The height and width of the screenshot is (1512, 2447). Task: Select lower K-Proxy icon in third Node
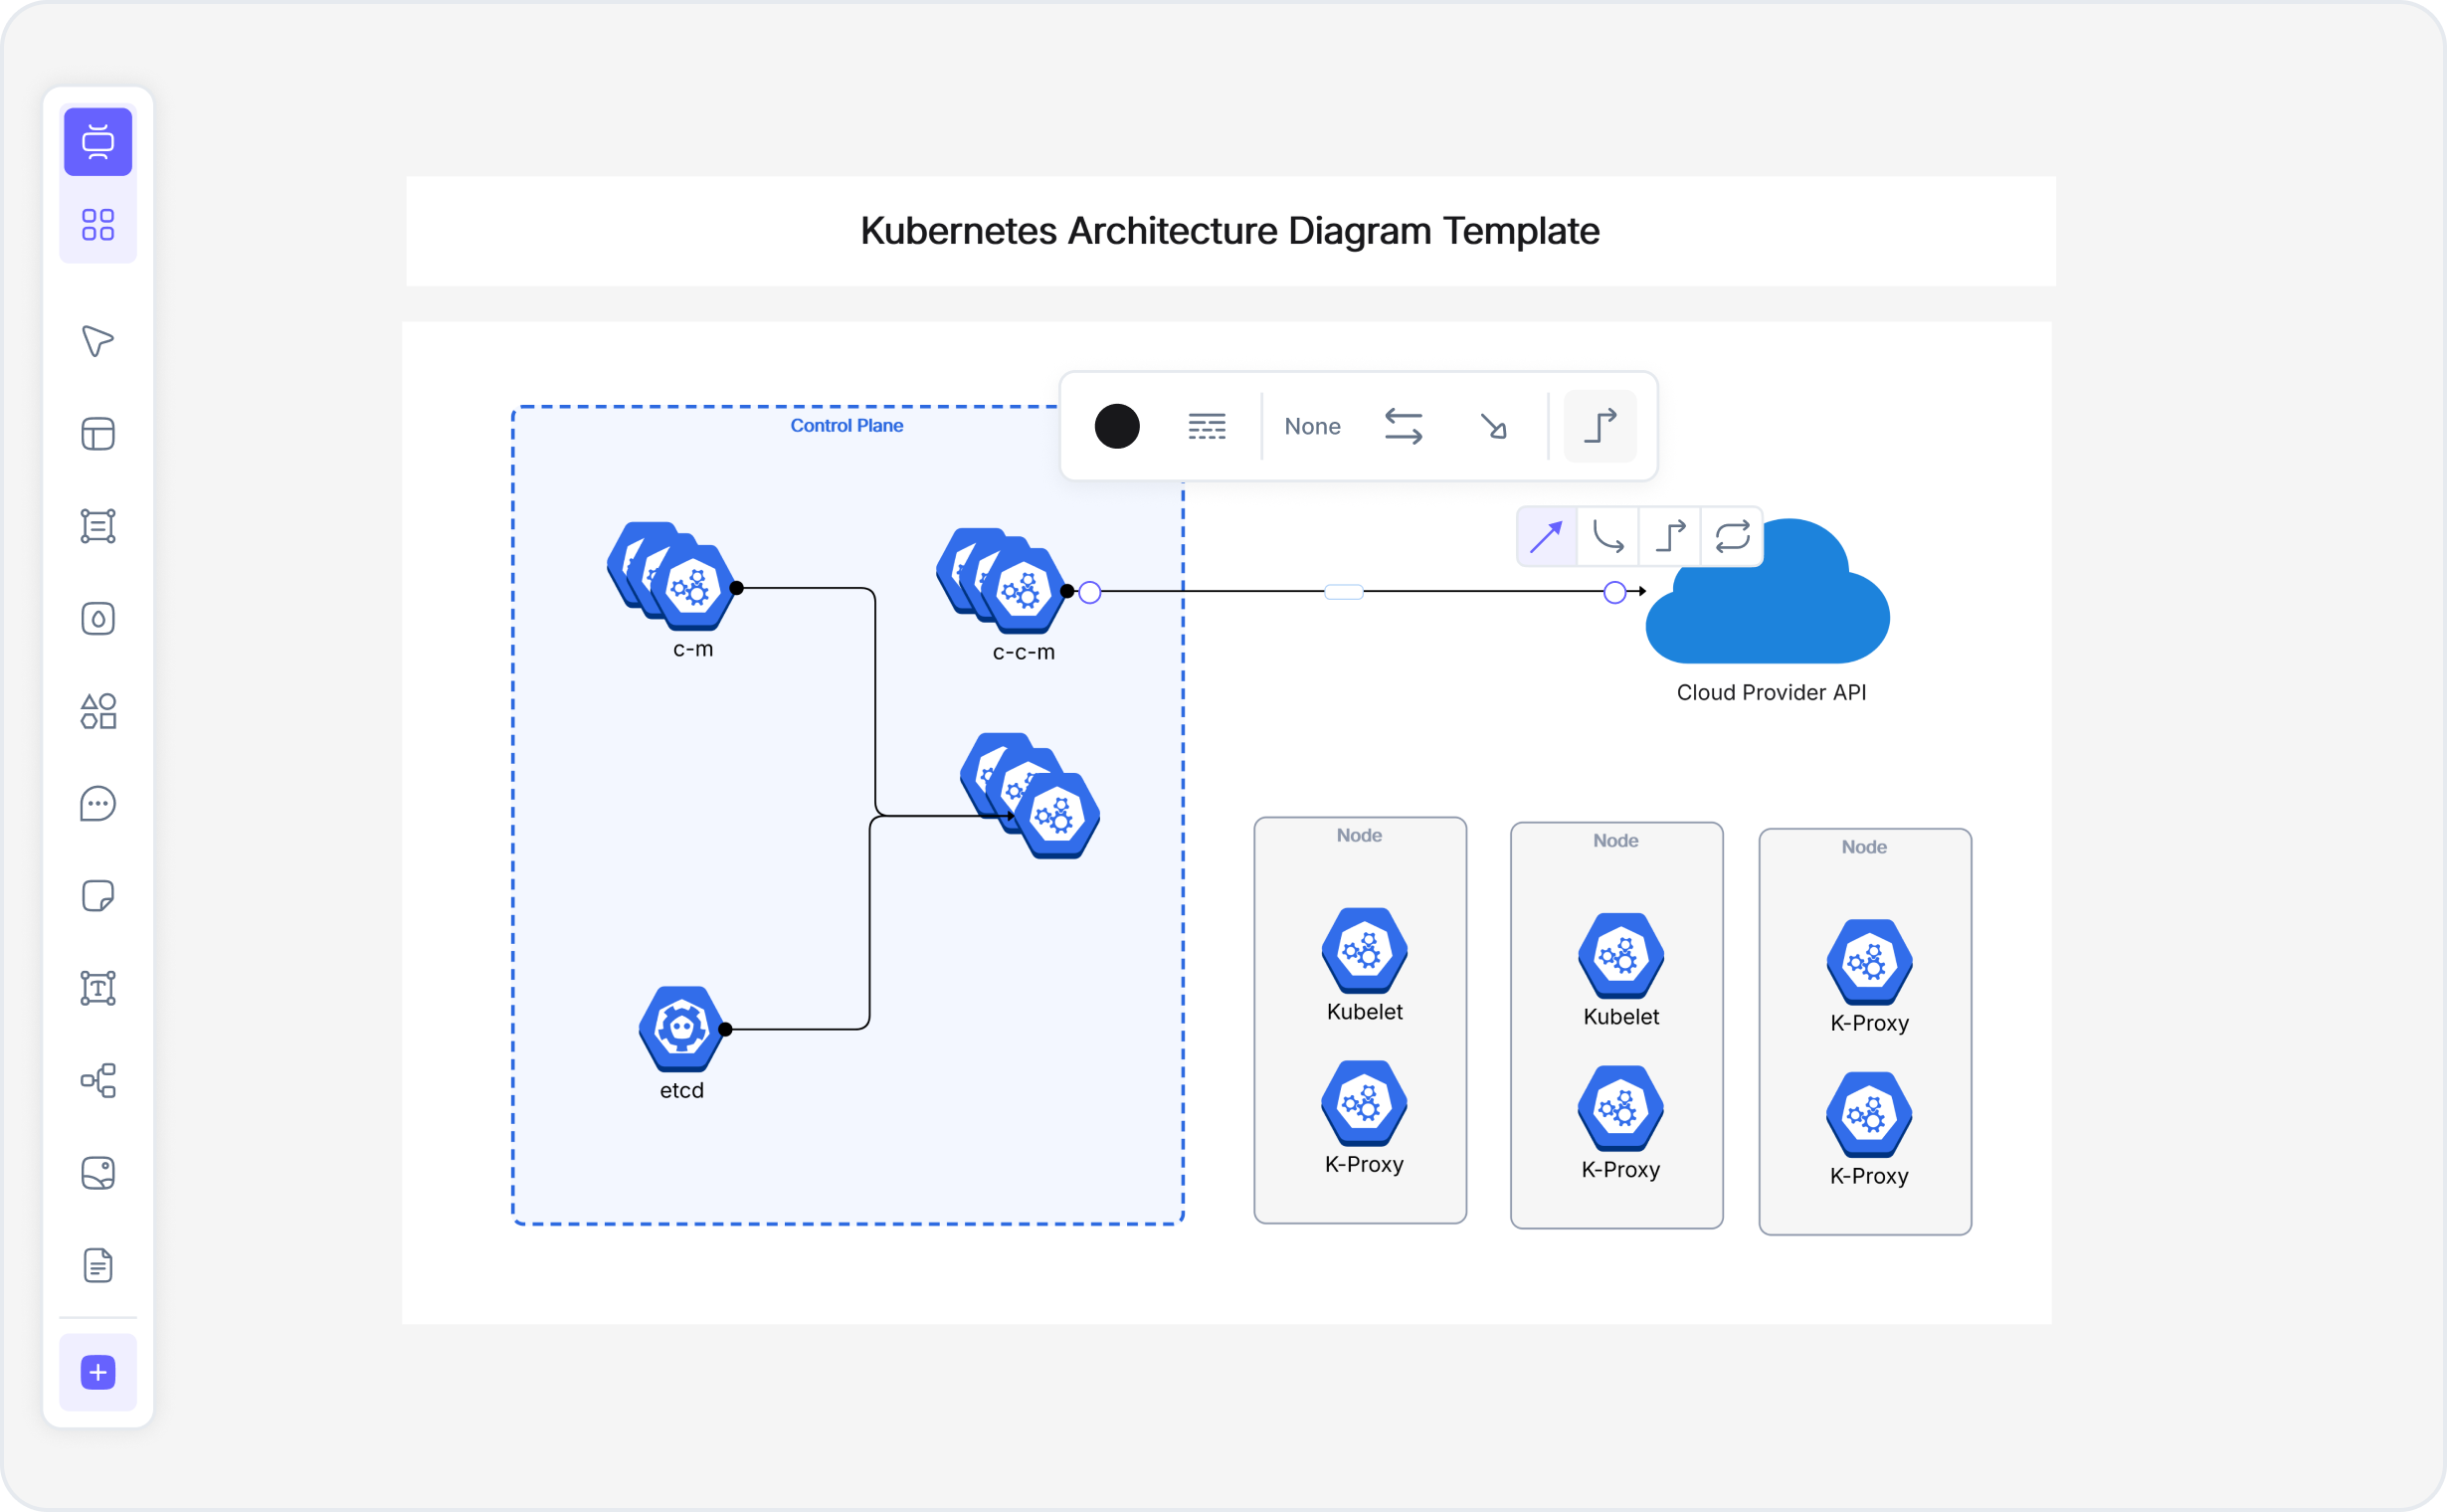click(1869, 1115)
